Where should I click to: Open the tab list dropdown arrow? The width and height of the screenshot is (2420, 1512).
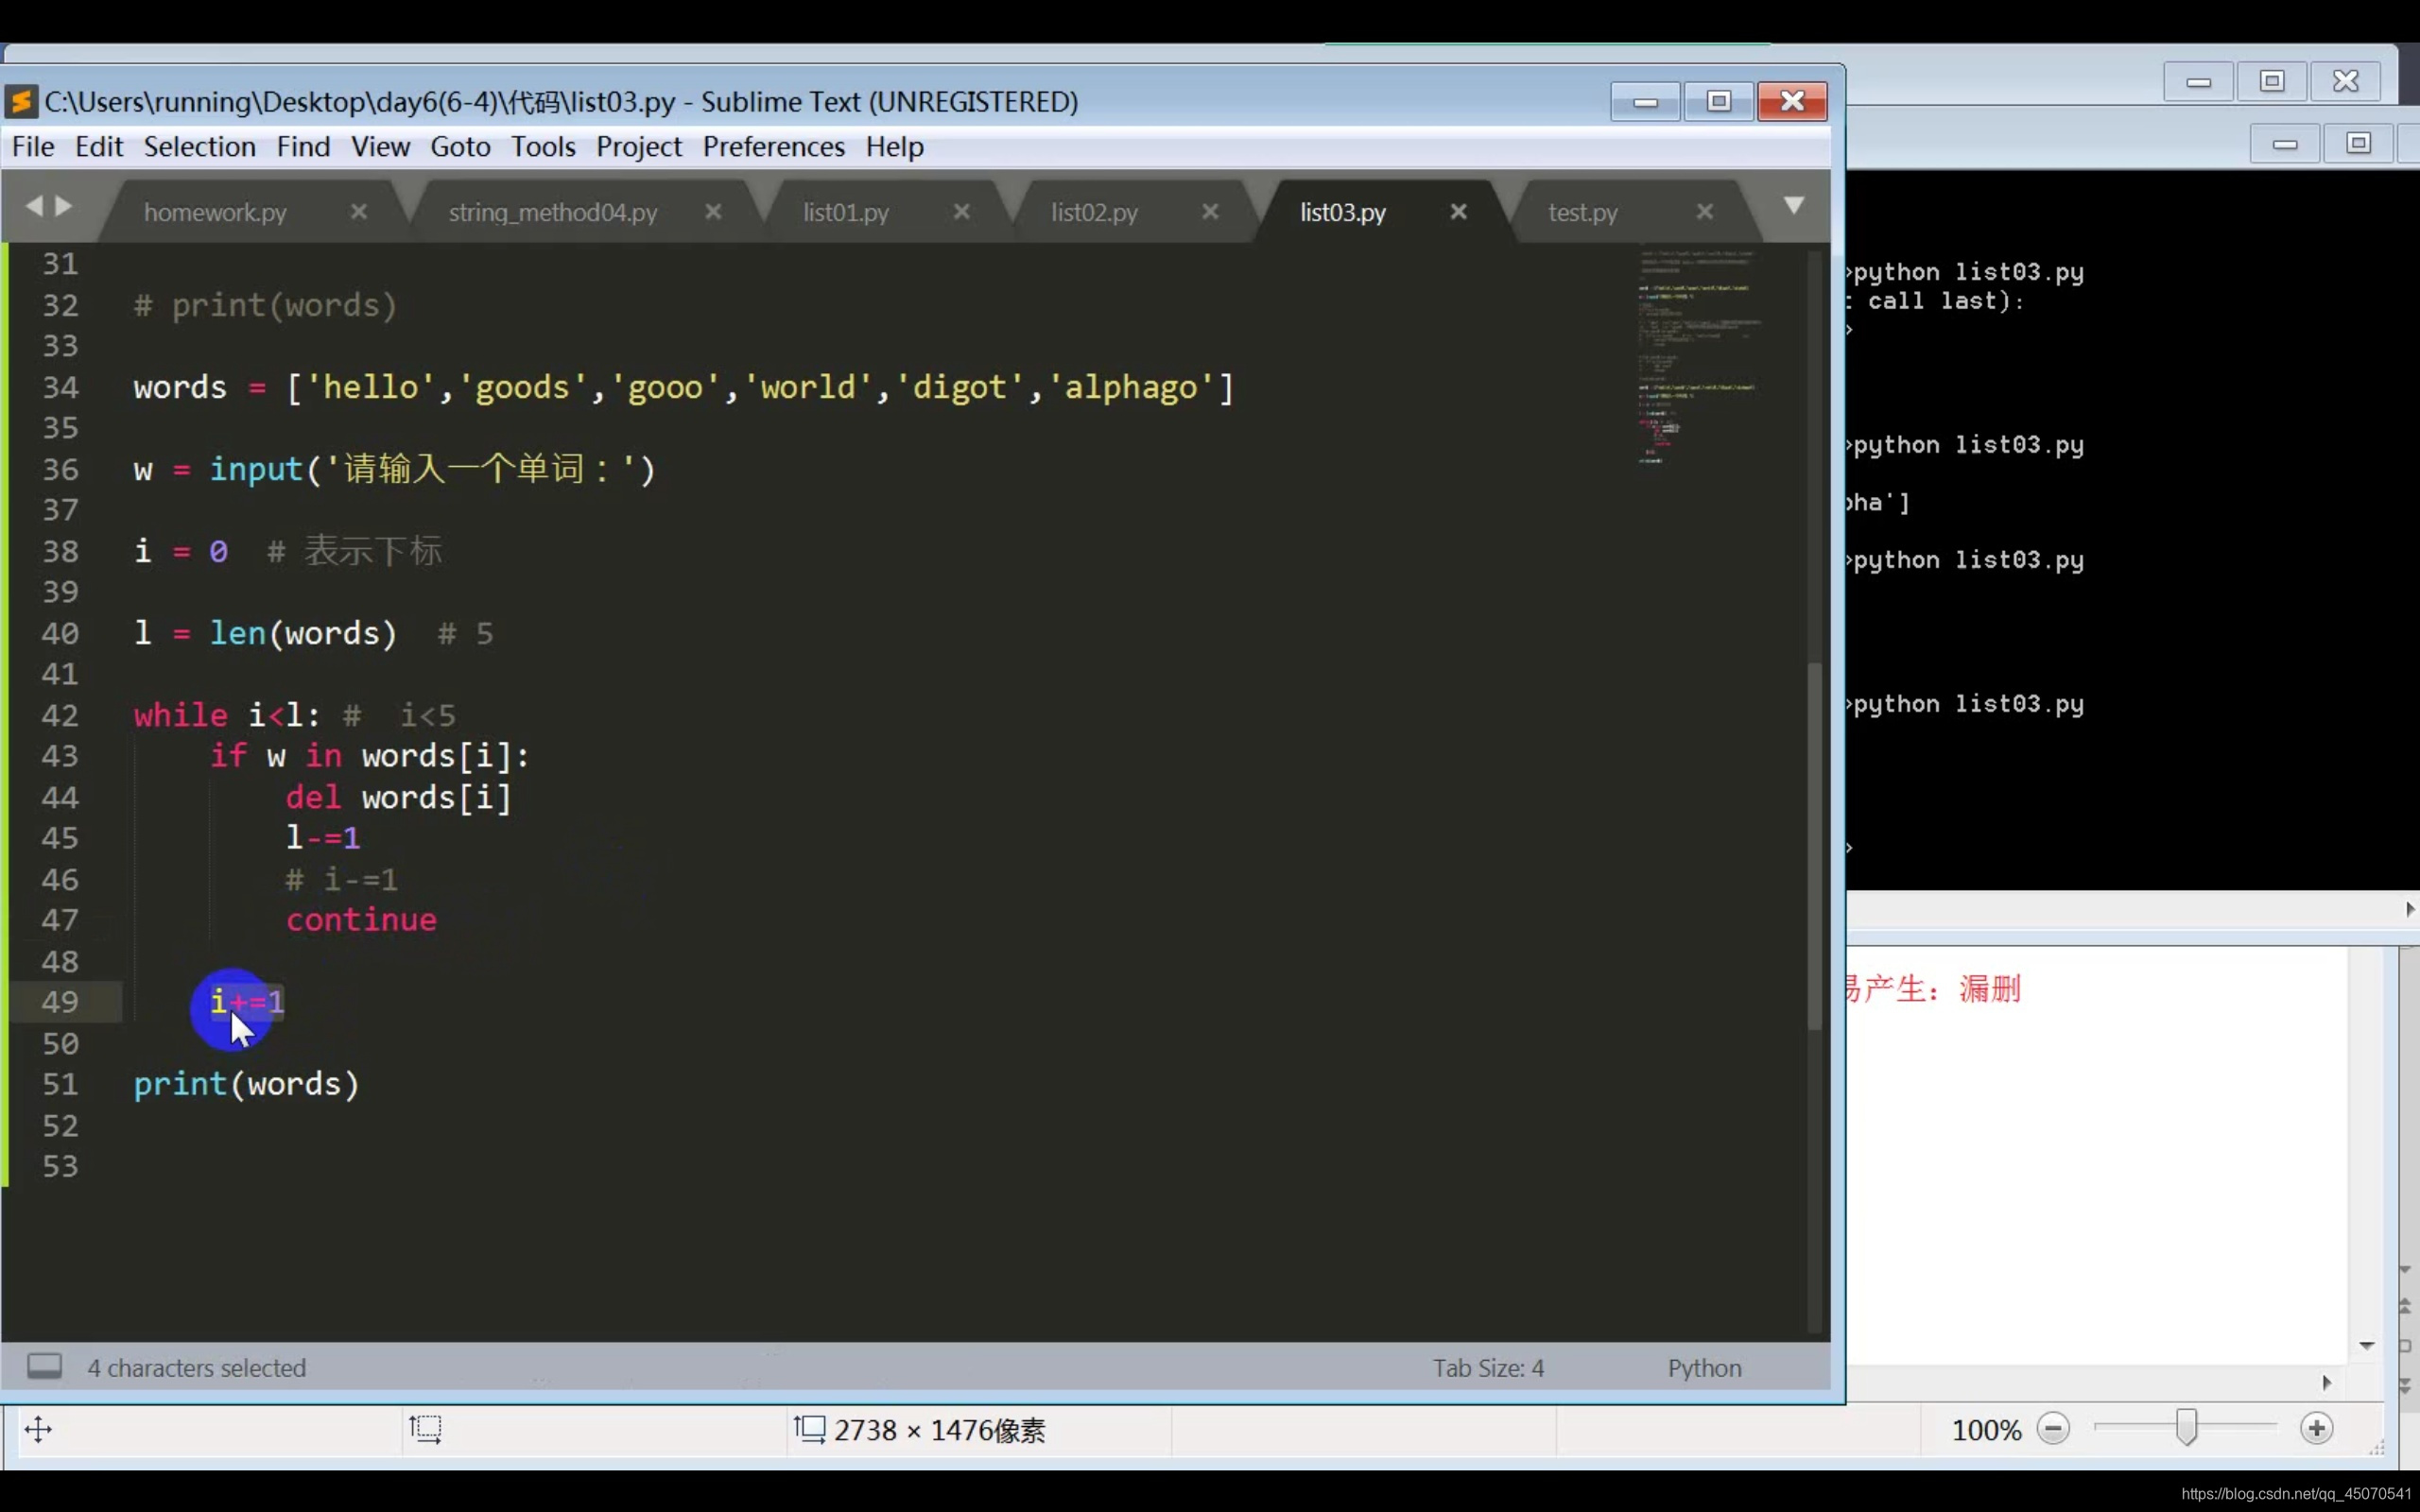click(x=1794, y=206)
